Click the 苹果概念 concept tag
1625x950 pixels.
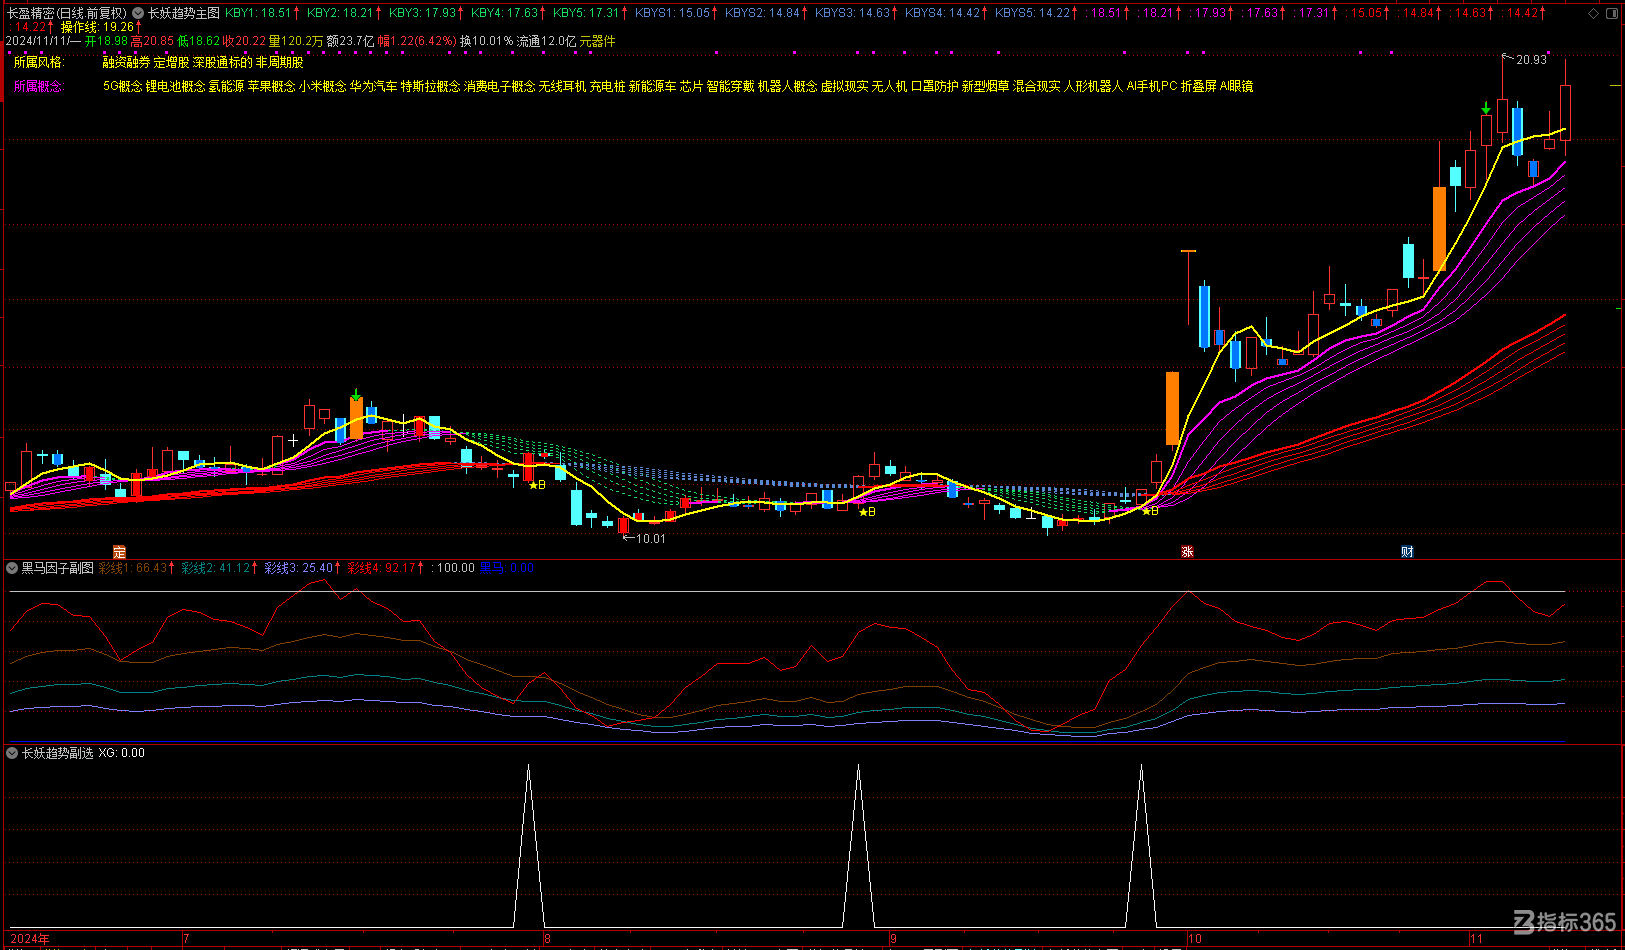271,86
